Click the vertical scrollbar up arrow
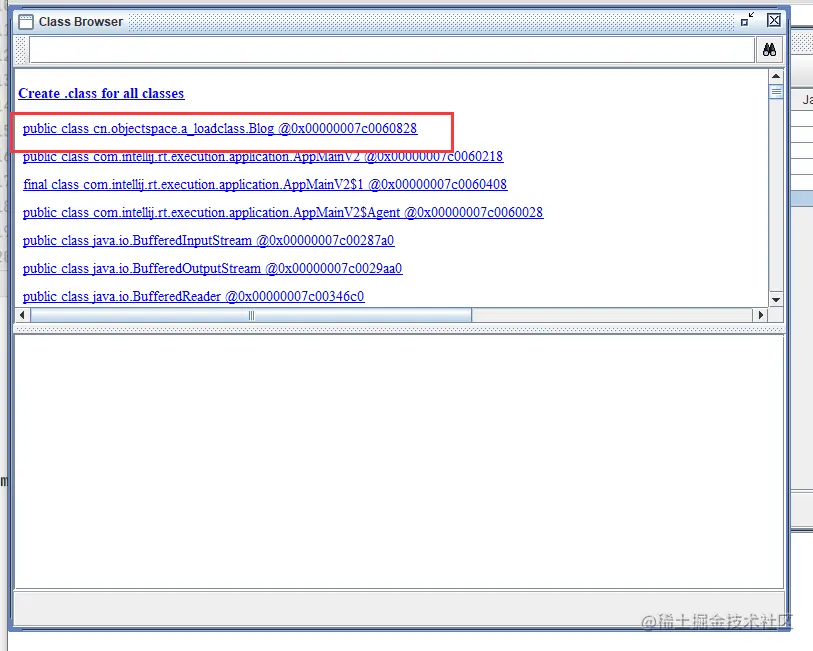Viewport: 813px width, 651px height. tap(776, 76)
